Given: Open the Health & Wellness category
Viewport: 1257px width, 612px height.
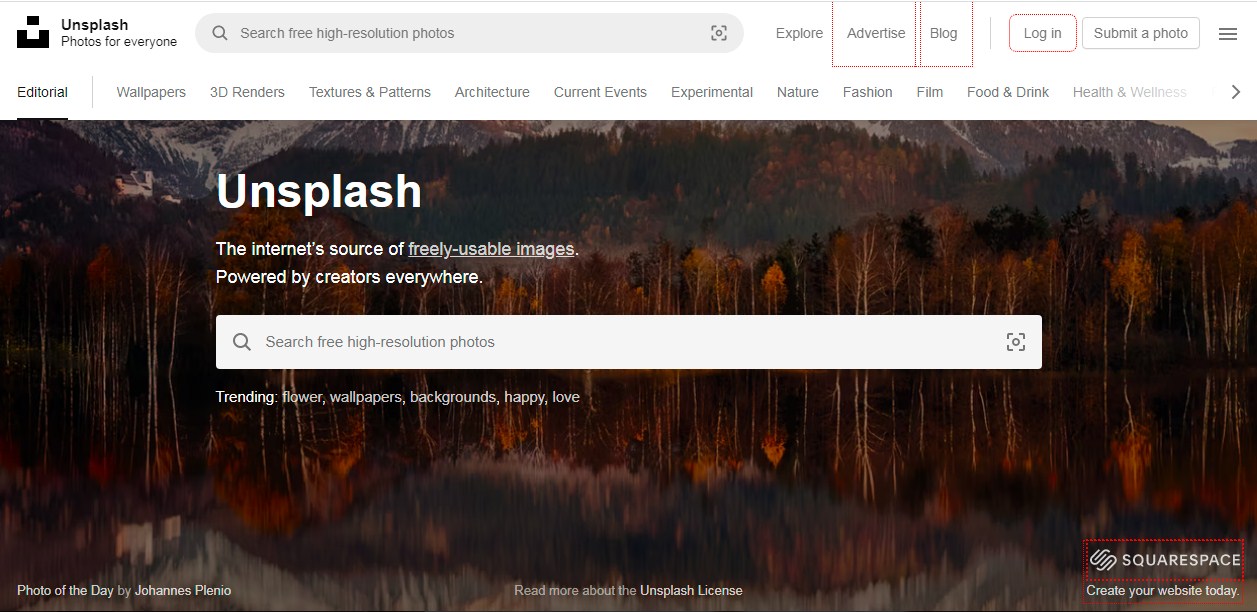Looking at the screenshot, I should pos(1130,92).
